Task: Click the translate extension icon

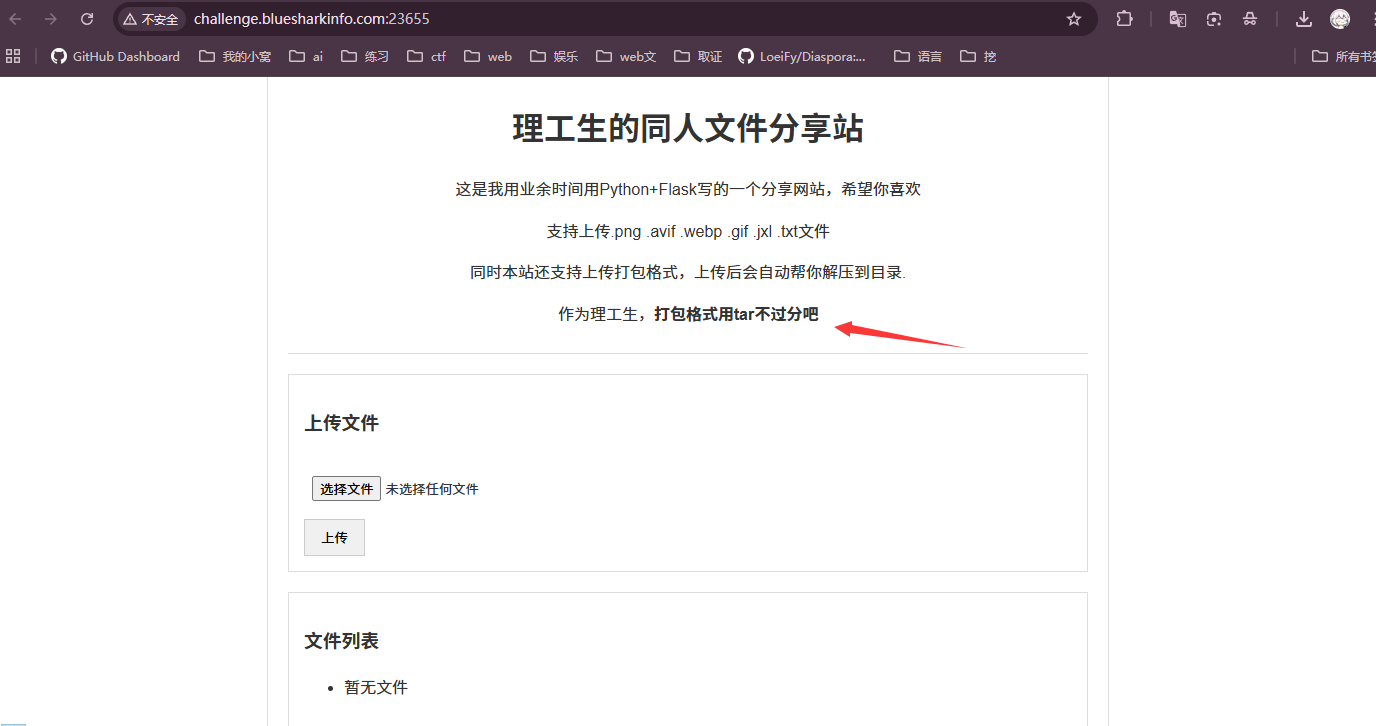Action: coord(1178,19)
